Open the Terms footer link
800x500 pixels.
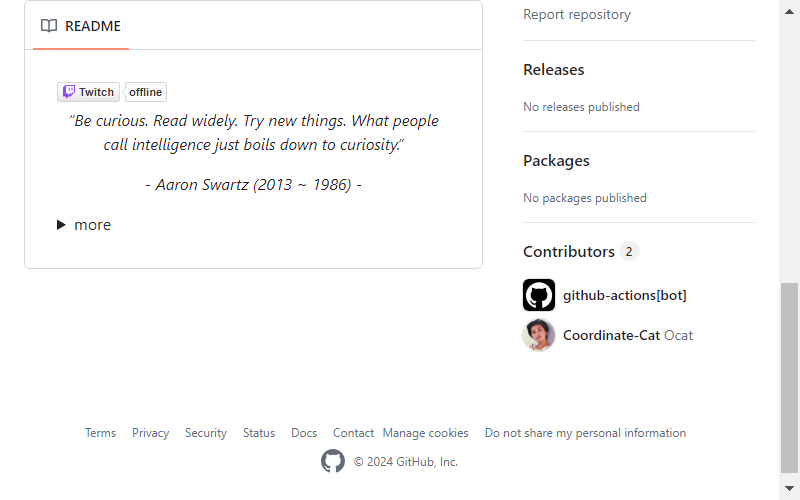tap(100, 433)
